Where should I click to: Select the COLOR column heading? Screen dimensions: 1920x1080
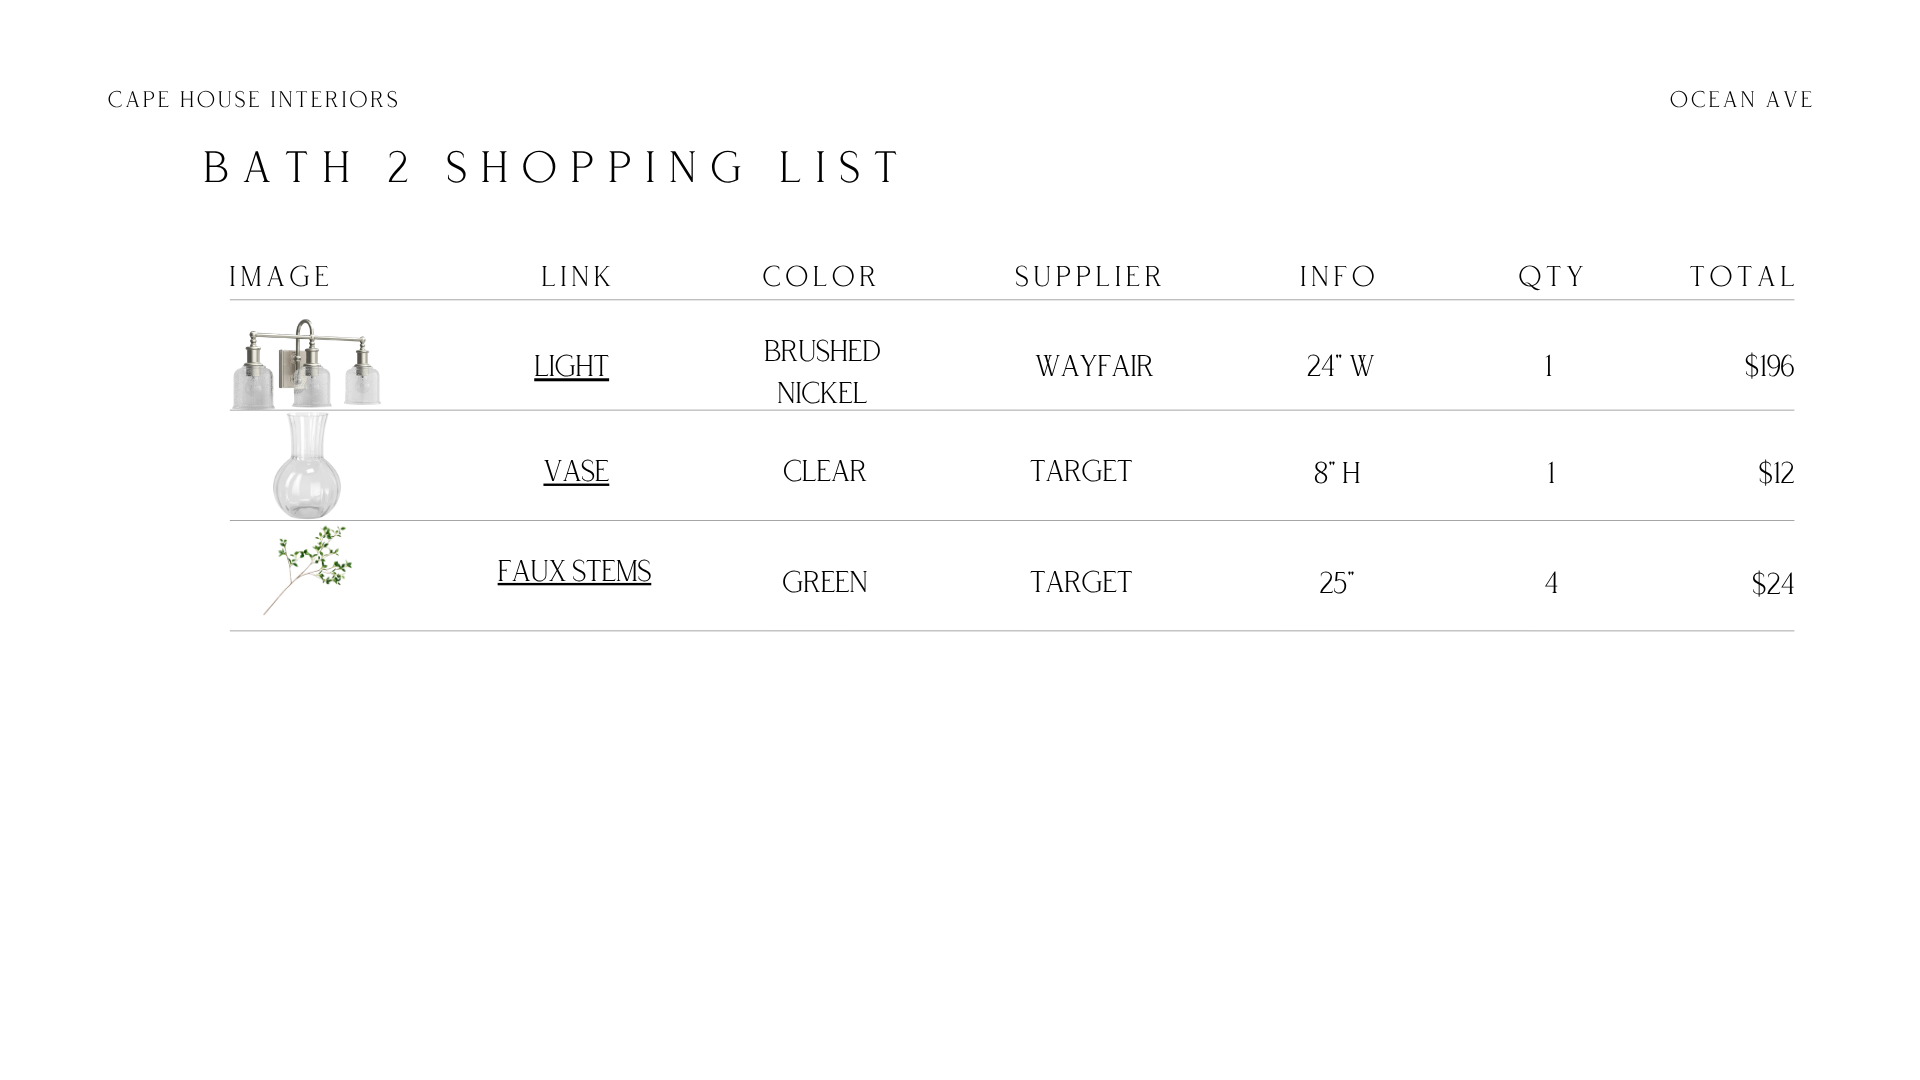point(820,277)
